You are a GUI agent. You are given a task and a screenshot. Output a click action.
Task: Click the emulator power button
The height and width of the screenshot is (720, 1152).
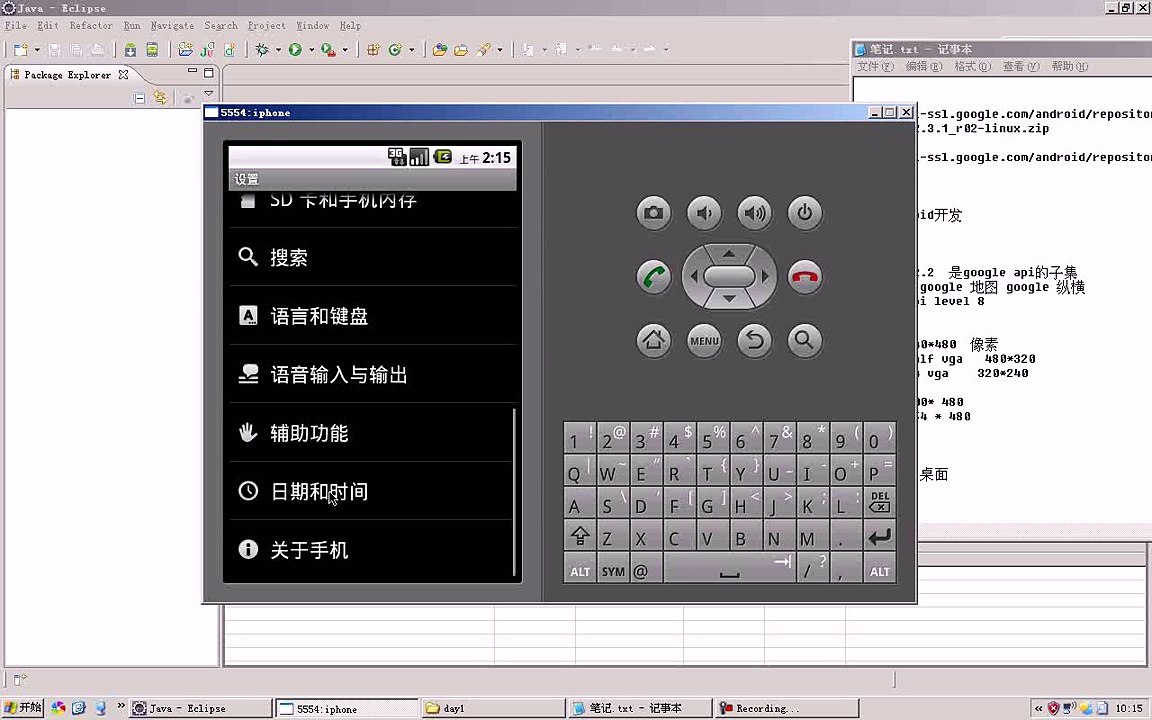(x=804, y=213)
